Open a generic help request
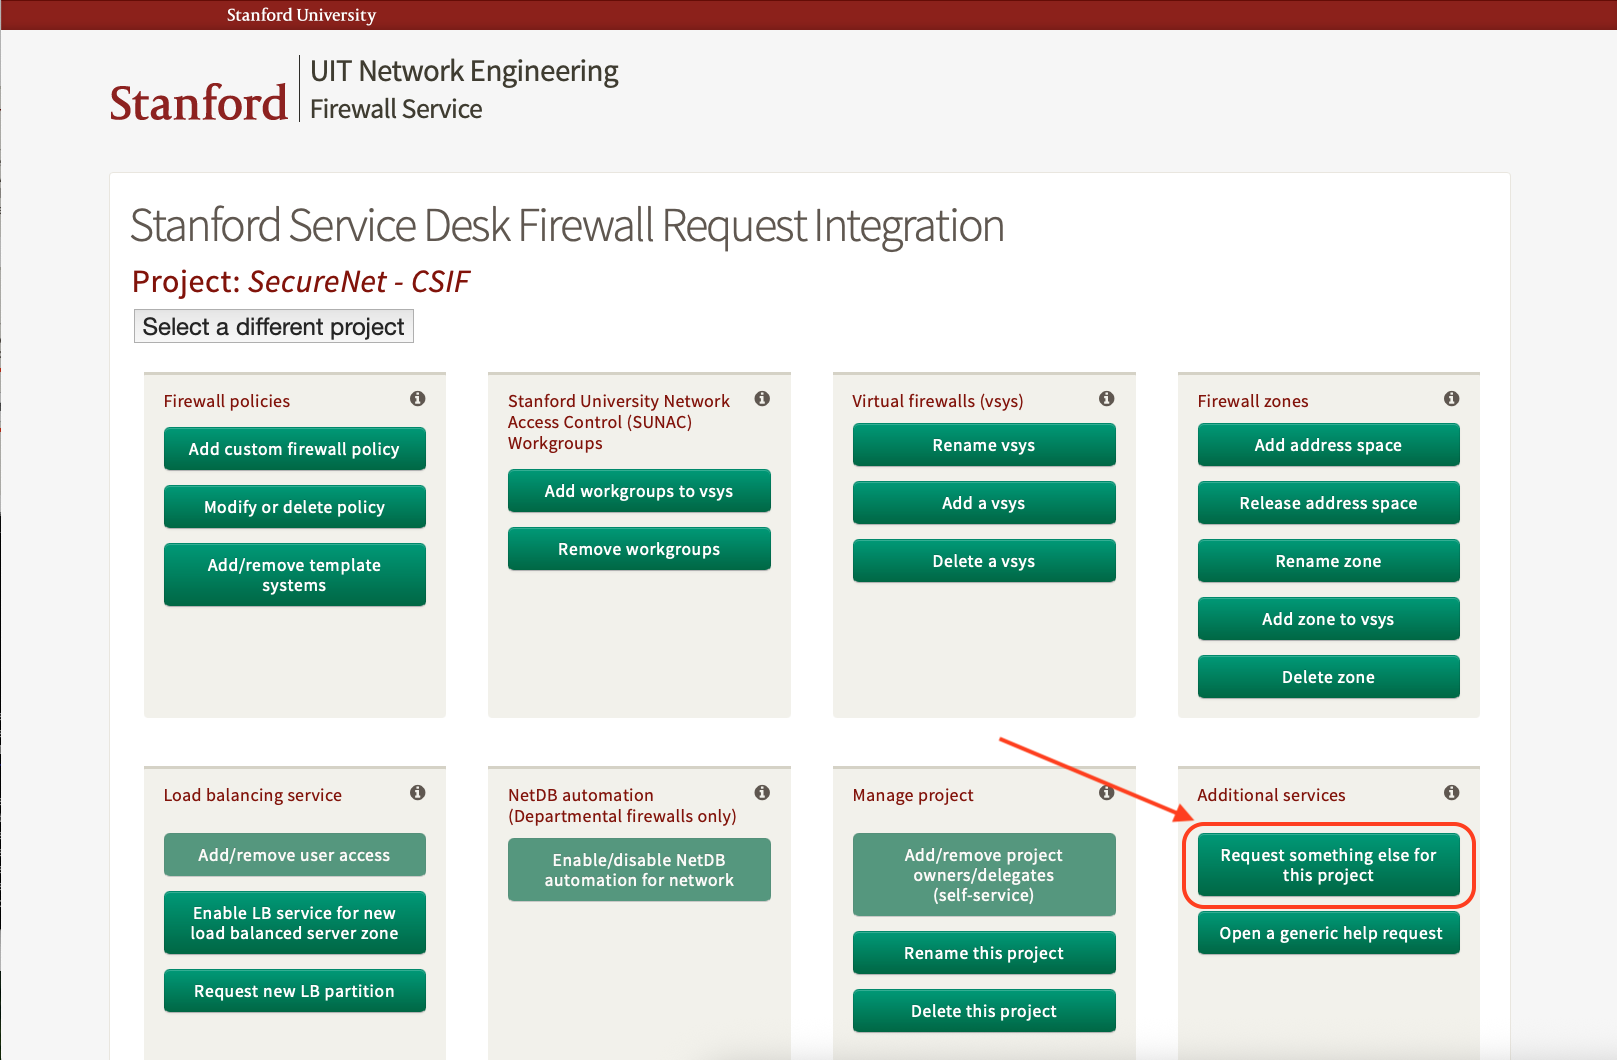 1328,933
